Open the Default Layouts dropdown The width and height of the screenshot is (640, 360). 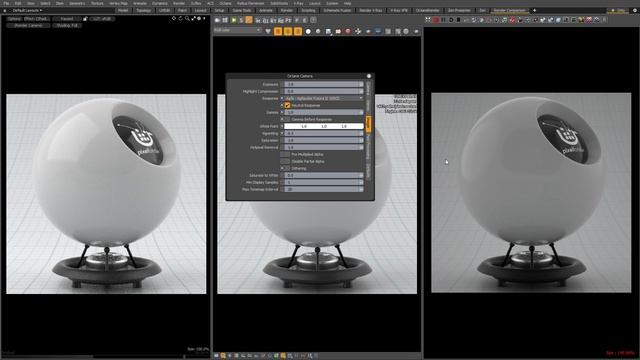[x=27, y=10]
